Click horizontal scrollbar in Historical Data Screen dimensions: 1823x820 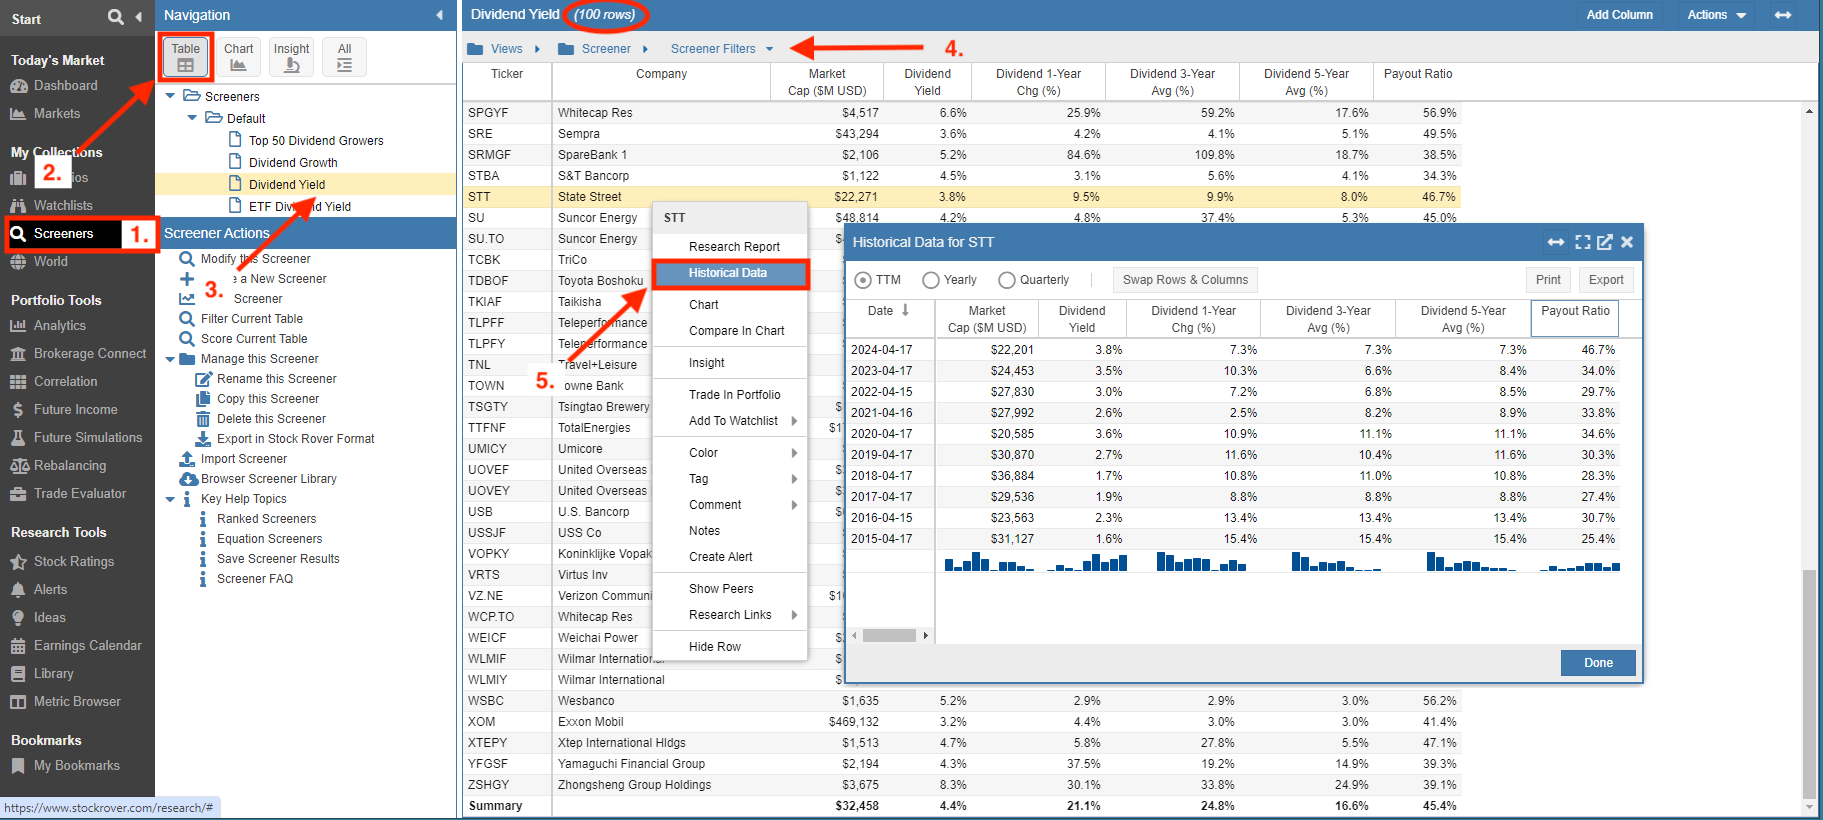pos(889,636)
